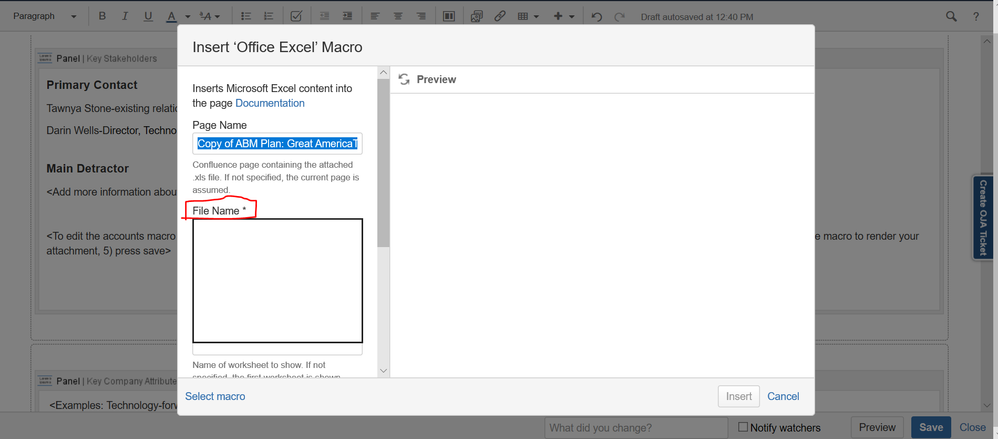Open the table insert dropdown
The width and height of the screenshot is (998, 439).
[528, 17]
